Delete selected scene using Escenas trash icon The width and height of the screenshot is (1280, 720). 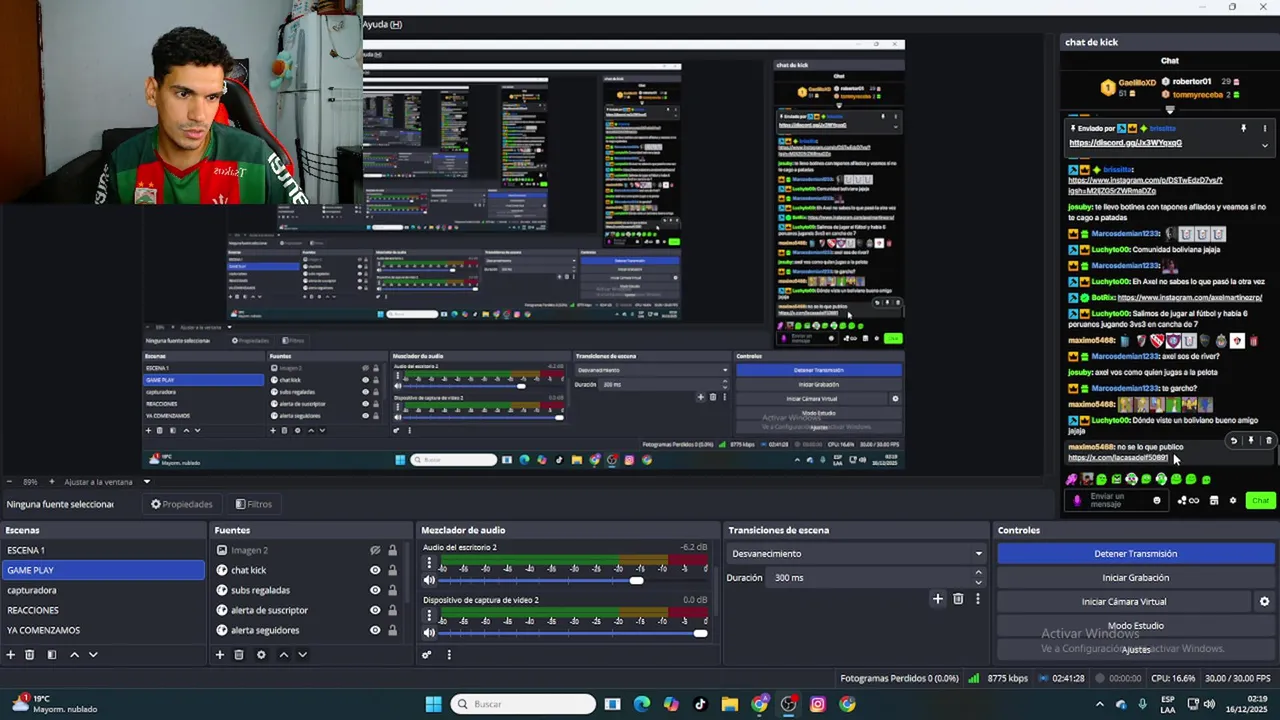tap(30, 655)
